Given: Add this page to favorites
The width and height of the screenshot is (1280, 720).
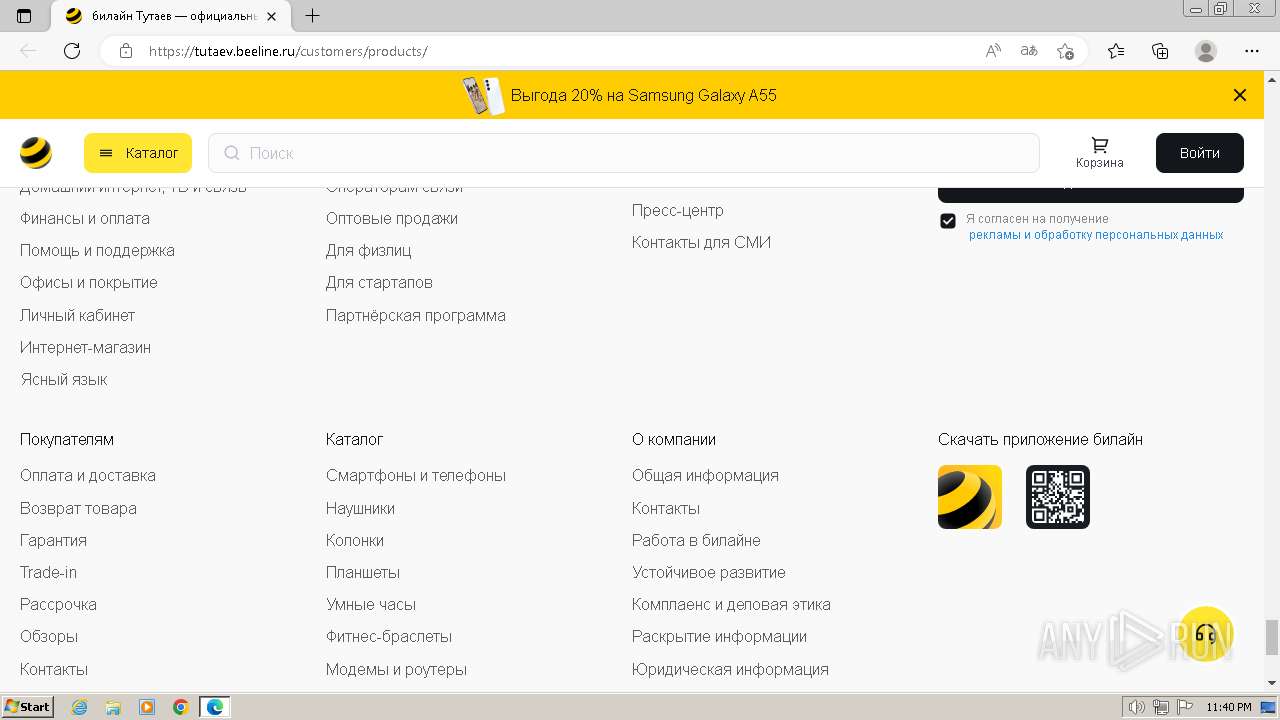Looking at the screenshot, I should pyautogui.click(x=1065, y=51).
